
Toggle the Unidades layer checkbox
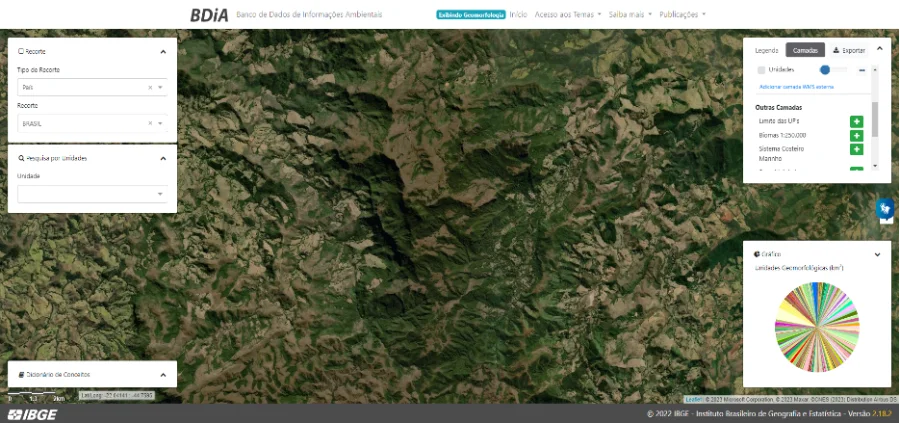tap(761, 70)
